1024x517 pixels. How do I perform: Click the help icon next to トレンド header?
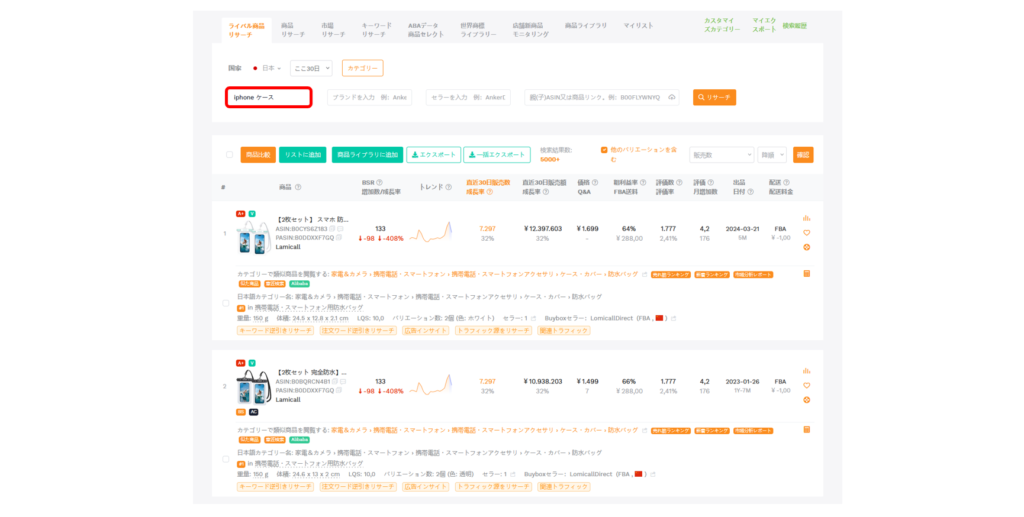(450, 186)
